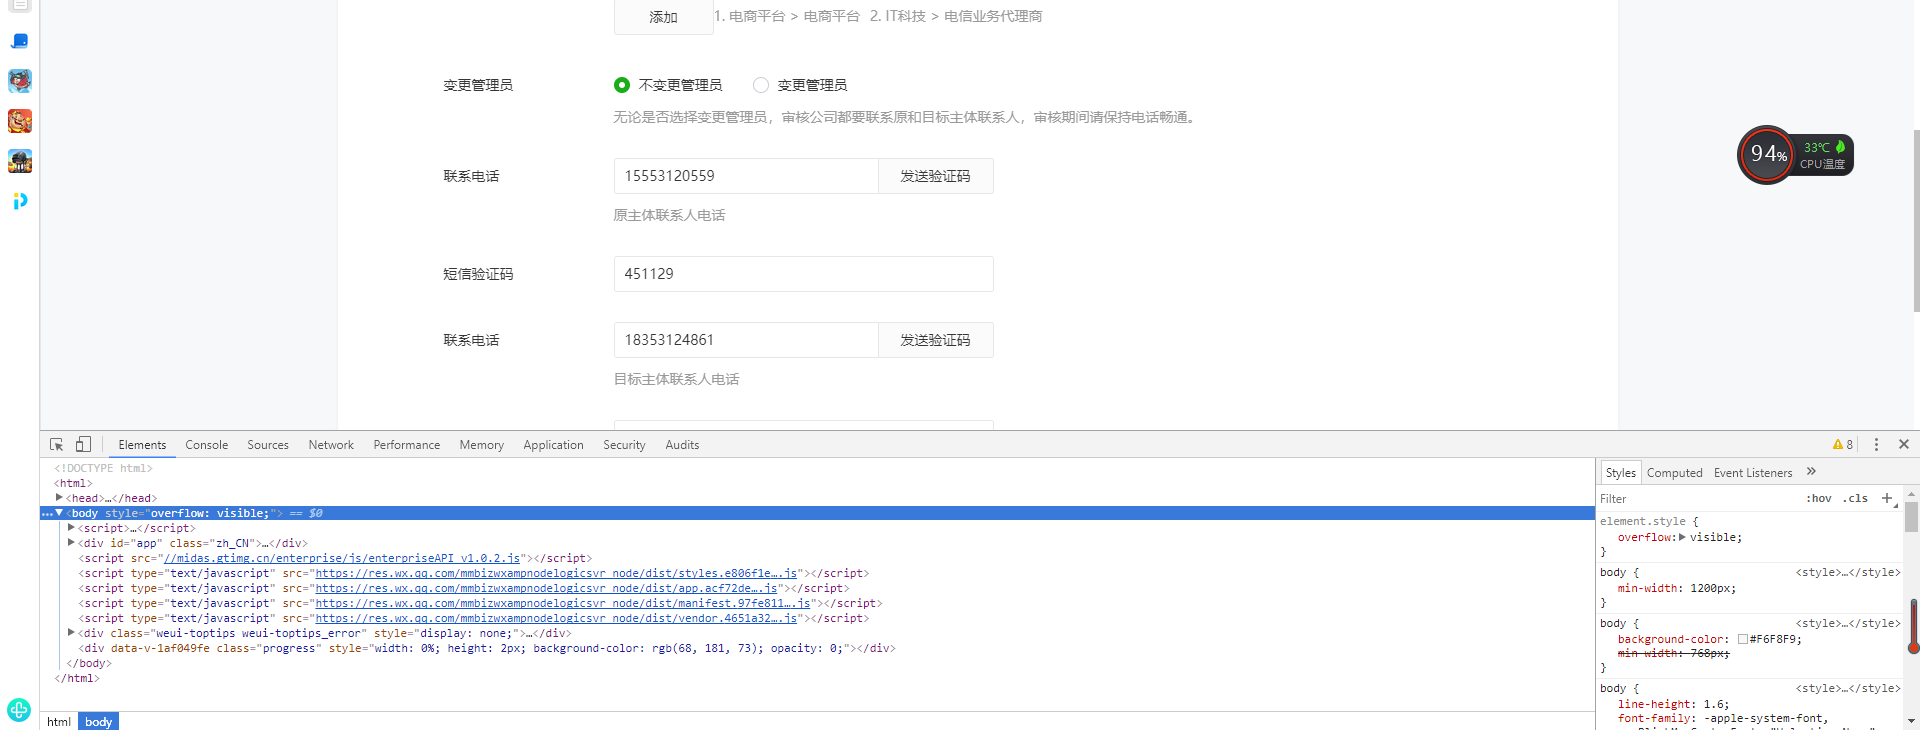Screen dimensions: 1920x730
Task: Click the Styles pane vertical scrollbar thumb
Action: pyautogui.click(x=1911, y=517)
